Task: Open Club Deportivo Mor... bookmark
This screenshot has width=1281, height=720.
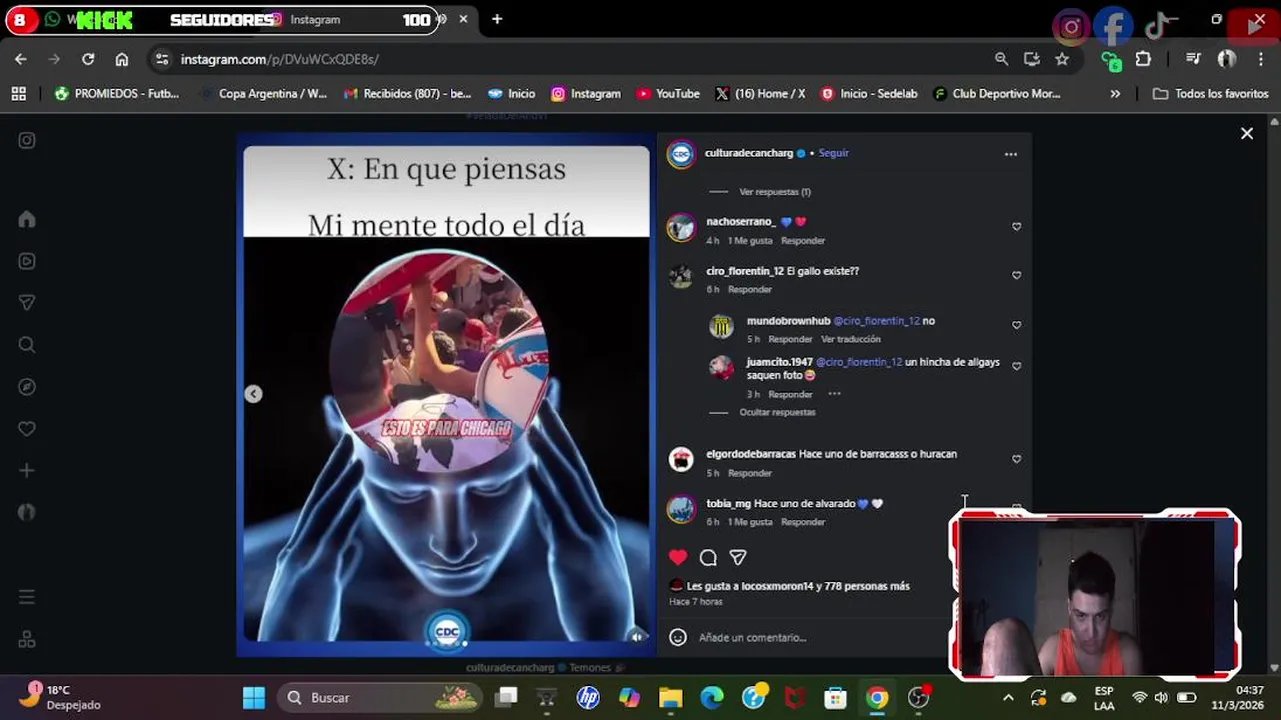Action: point(996,93)
